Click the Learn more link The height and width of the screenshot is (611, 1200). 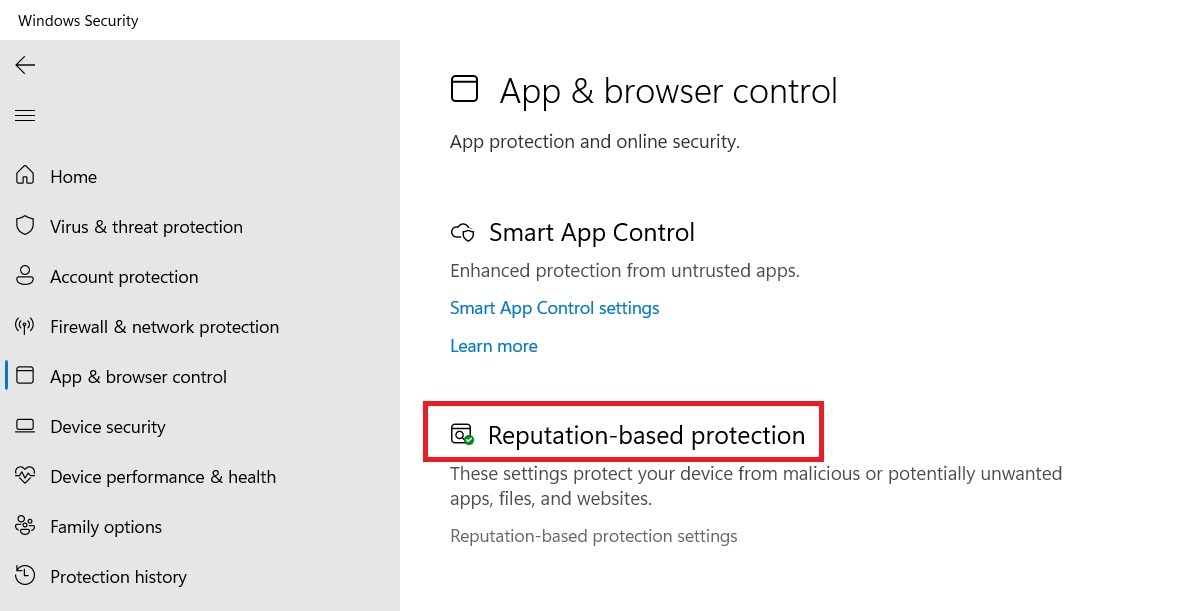pos(494,345)
